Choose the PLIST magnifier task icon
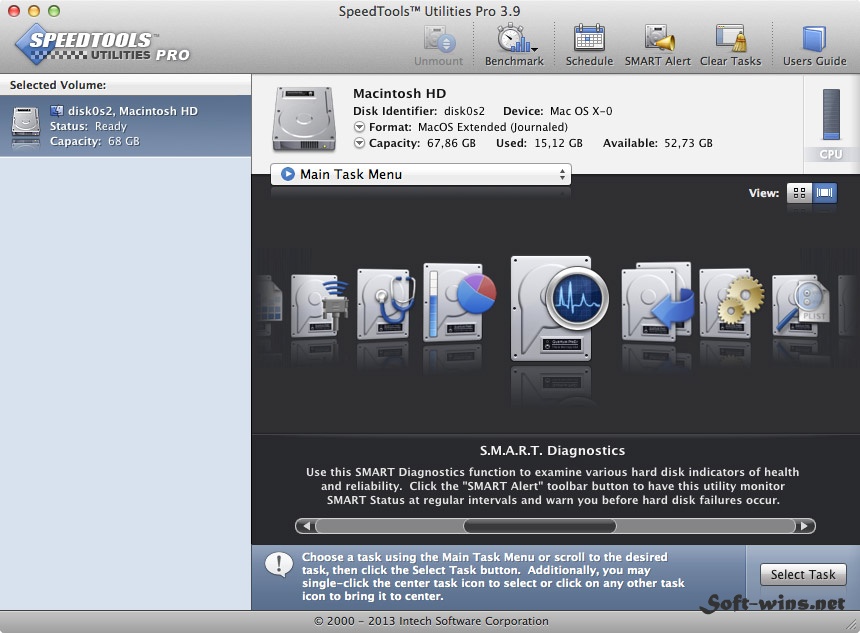 (800, 305)
